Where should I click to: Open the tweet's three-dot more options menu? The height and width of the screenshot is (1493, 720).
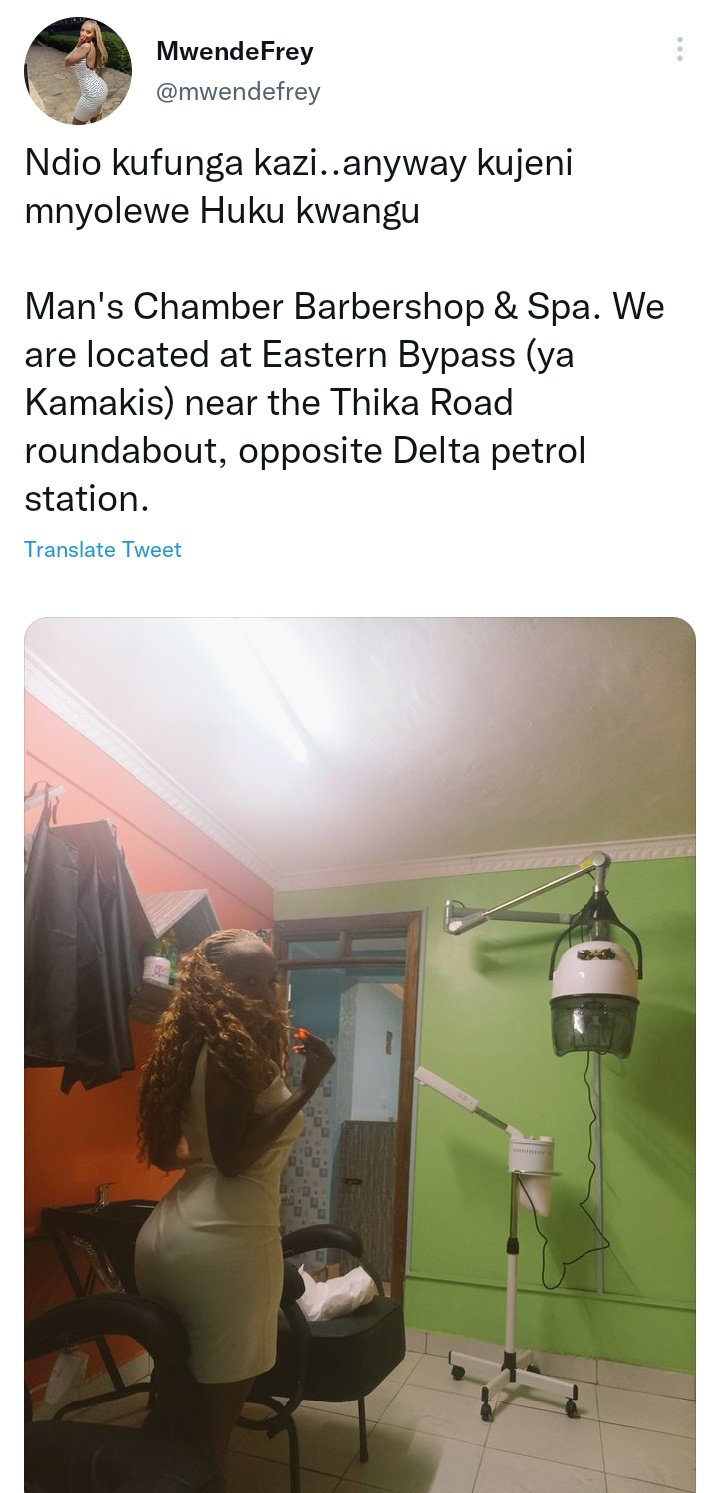point(679,49)
